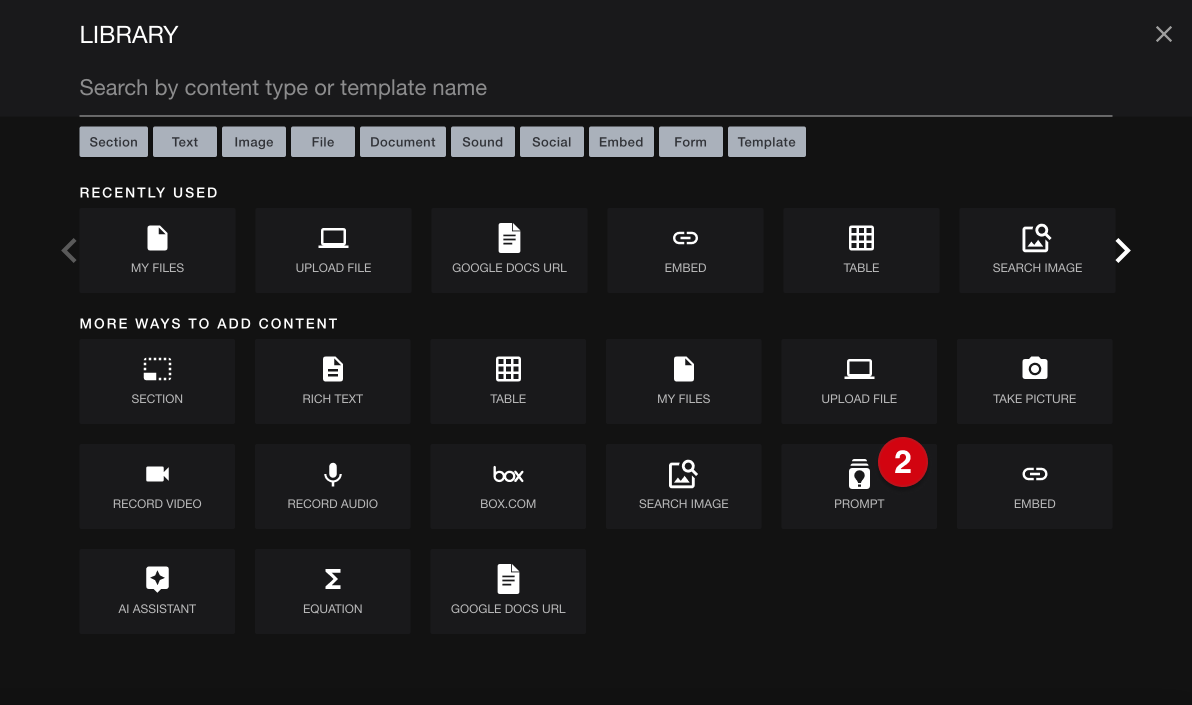The height and width of the screenshot is (705, 1192).
Task: Choose Upload File under More Ways to Add Content
Action: [859, 381]
